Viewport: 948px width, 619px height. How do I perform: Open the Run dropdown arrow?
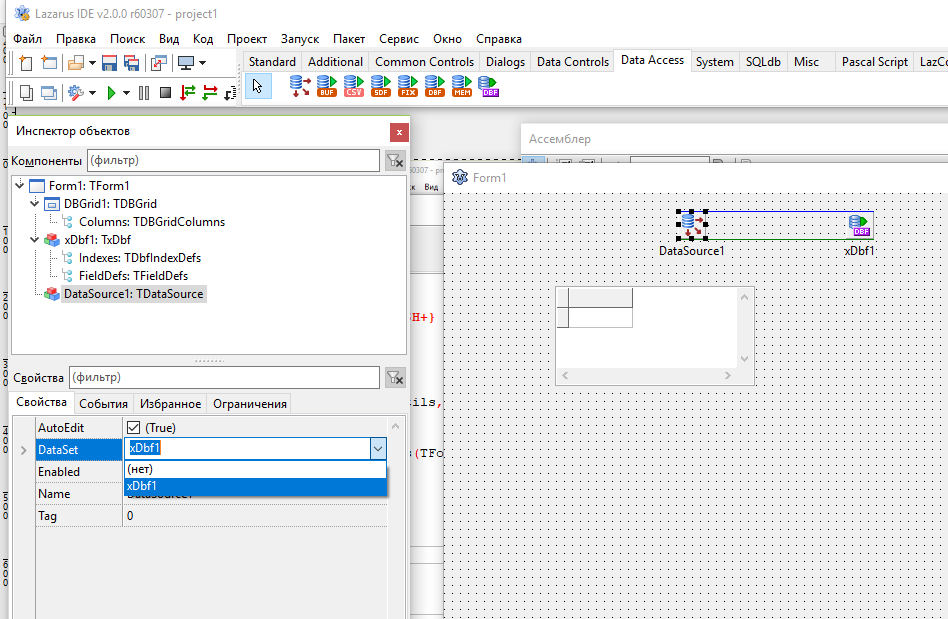pos(126,93)
